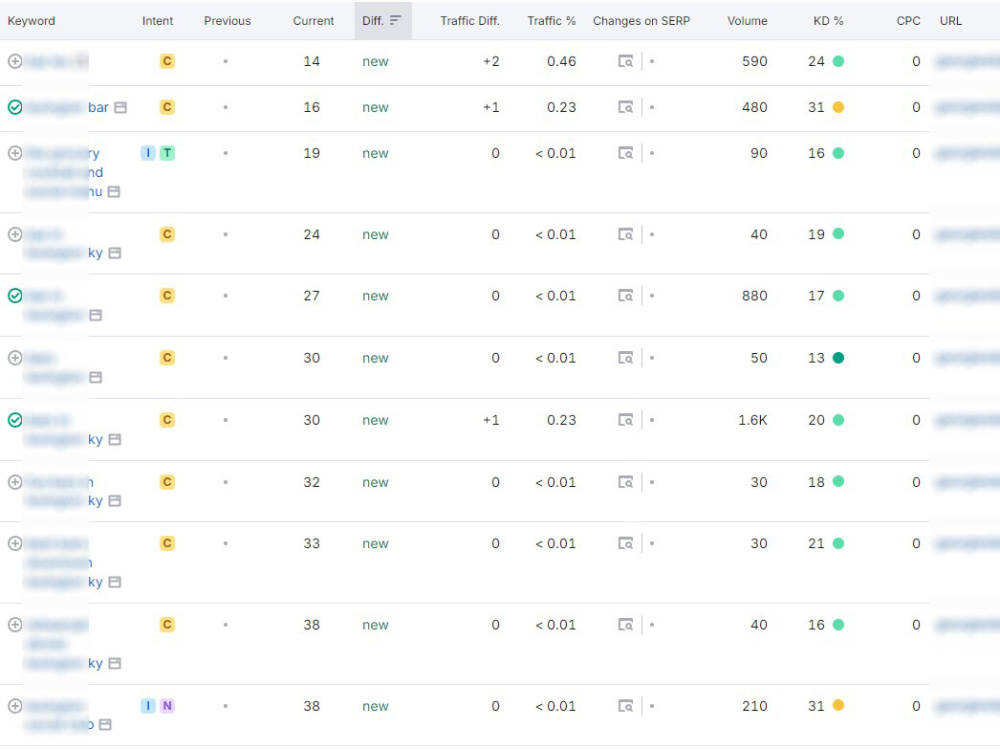The height and width of the screenshot is (750, 1000).
Task: Open SERP snapshot for volume 1.6K row
Action: (626, 420)
